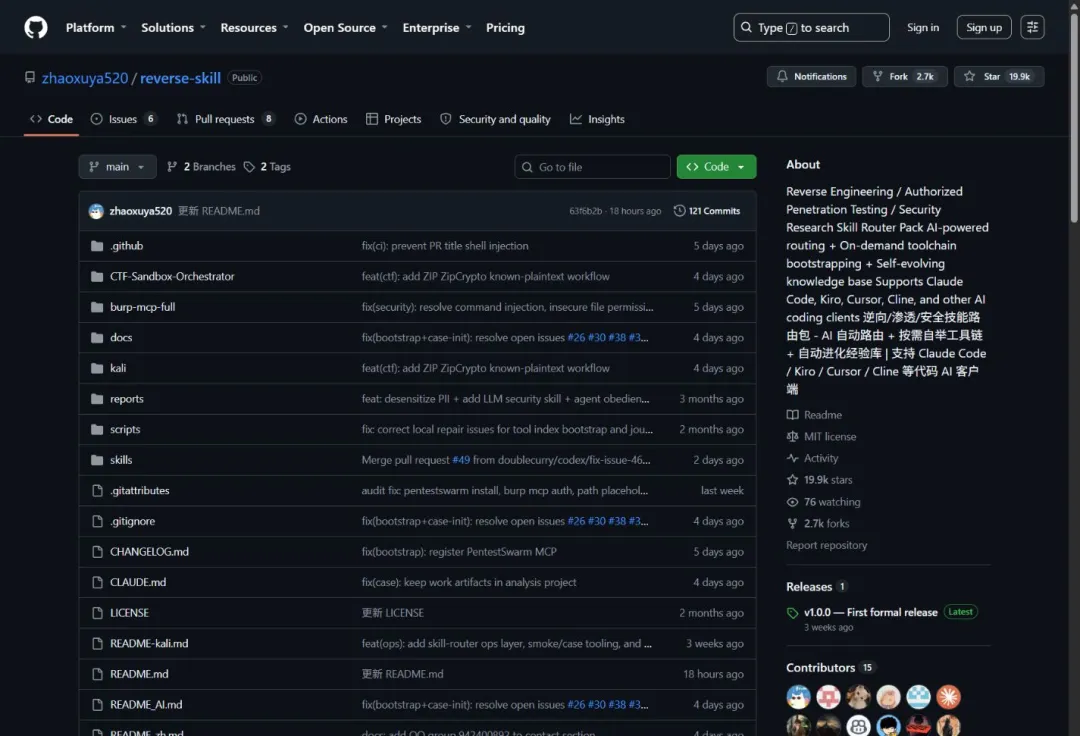Open the .gitattributes file
Image resolution: width=1080 pixels, height=736 pixels.
[x=140, y=490]
